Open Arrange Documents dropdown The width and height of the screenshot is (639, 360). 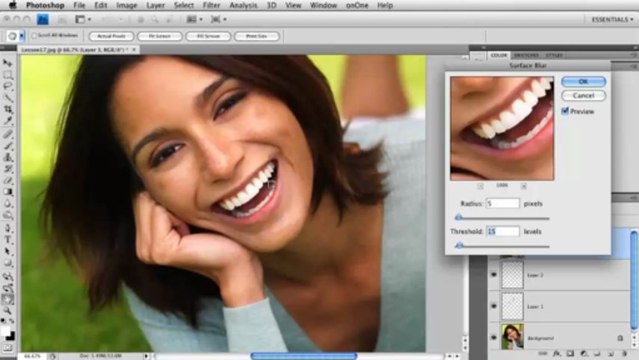click(194, 19)
